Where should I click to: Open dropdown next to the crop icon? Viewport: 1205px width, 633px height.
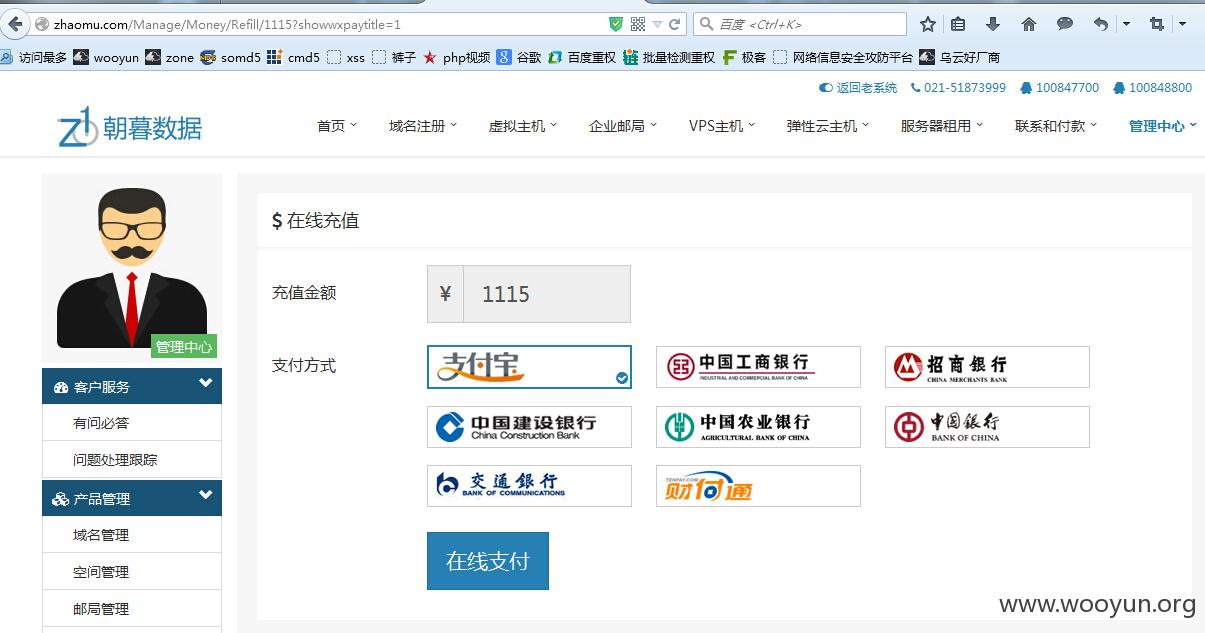point(1182,24)
